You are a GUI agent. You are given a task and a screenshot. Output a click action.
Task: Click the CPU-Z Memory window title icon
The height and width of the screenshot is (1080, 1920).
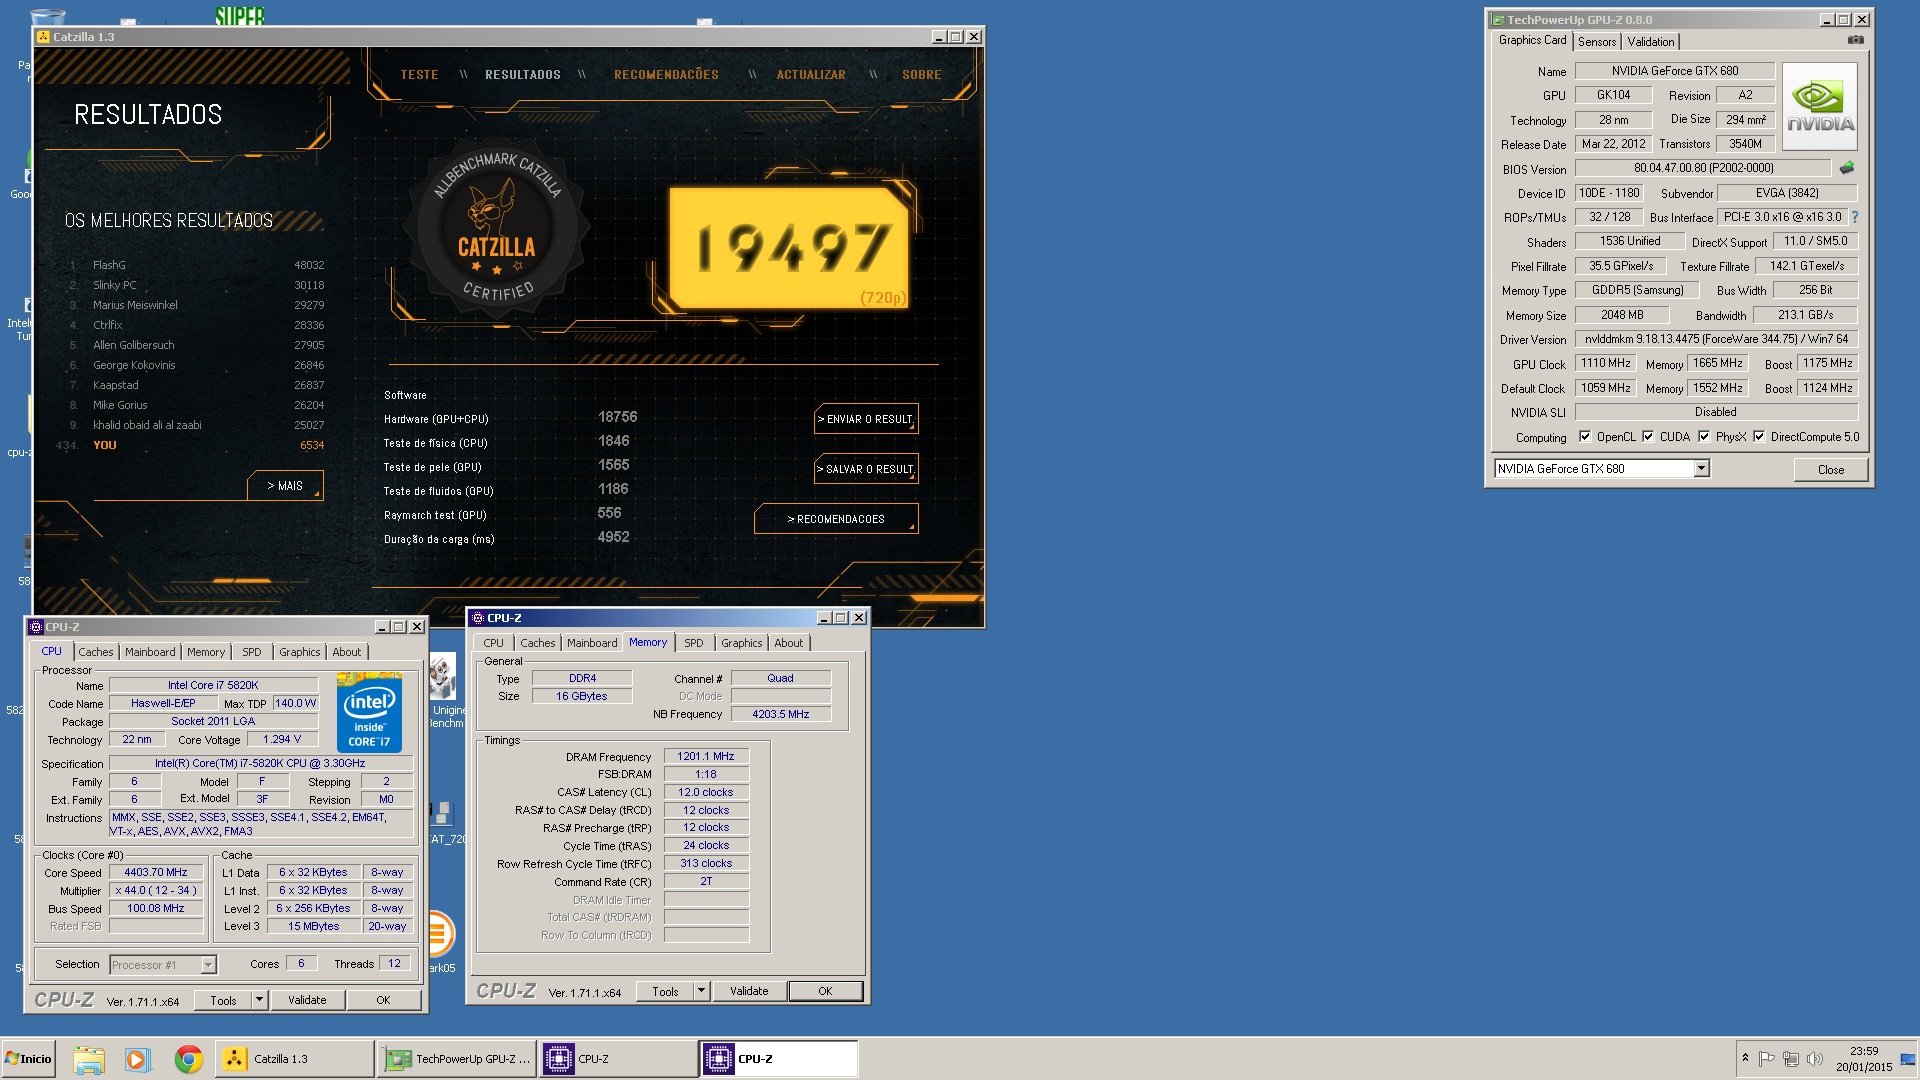click(x=478, y=618)
